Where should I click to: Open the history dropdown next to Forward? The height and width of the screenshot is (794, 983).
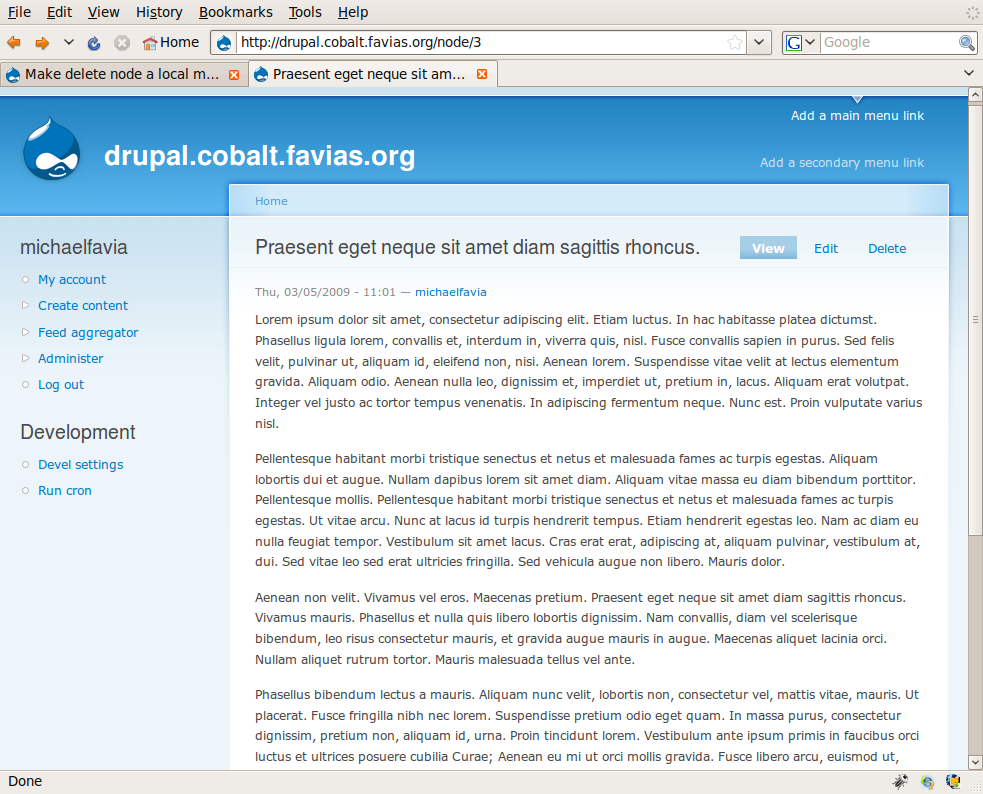[x=69, y=43]
